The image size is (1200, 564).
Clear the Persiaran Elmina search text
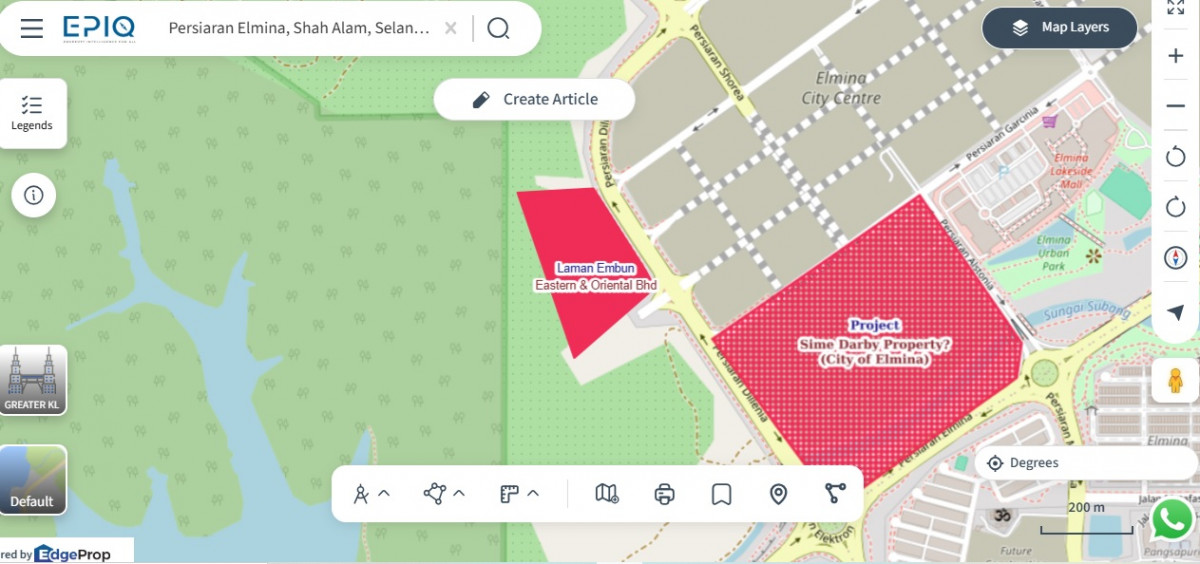click(451, 28)
